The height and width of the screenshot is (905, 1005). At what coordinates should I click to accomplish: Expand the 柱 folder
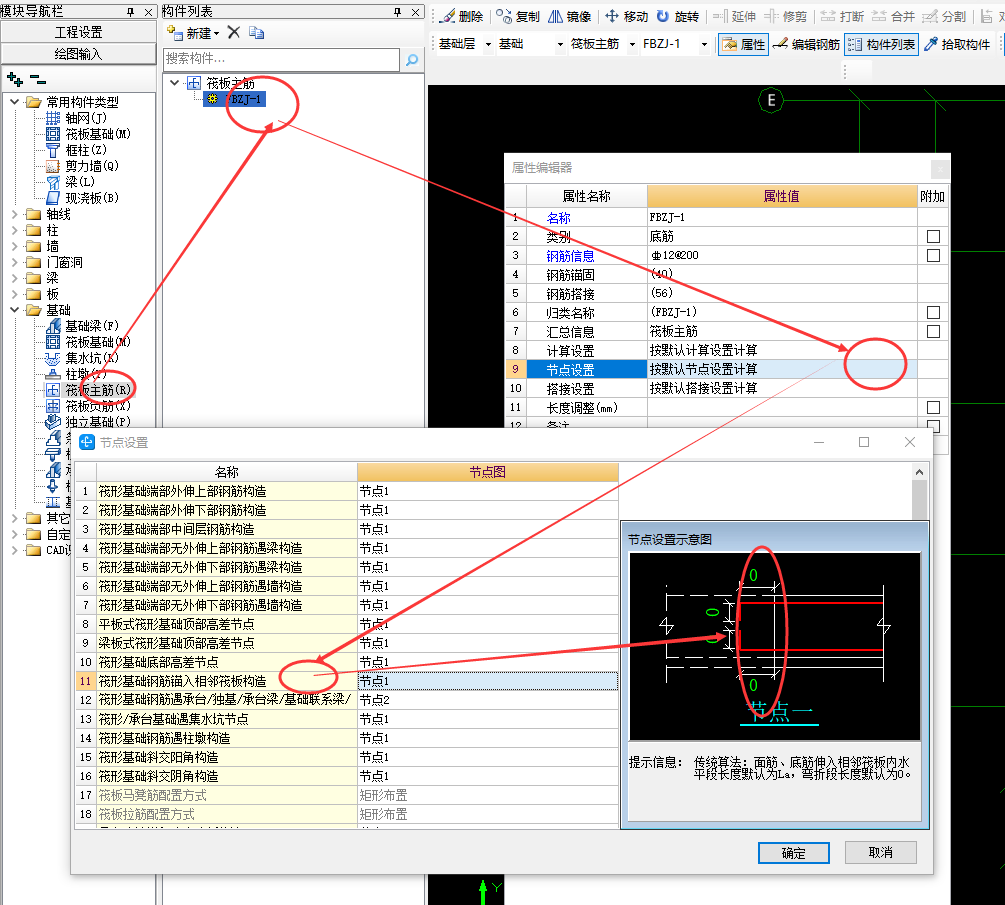coord(15,230)
